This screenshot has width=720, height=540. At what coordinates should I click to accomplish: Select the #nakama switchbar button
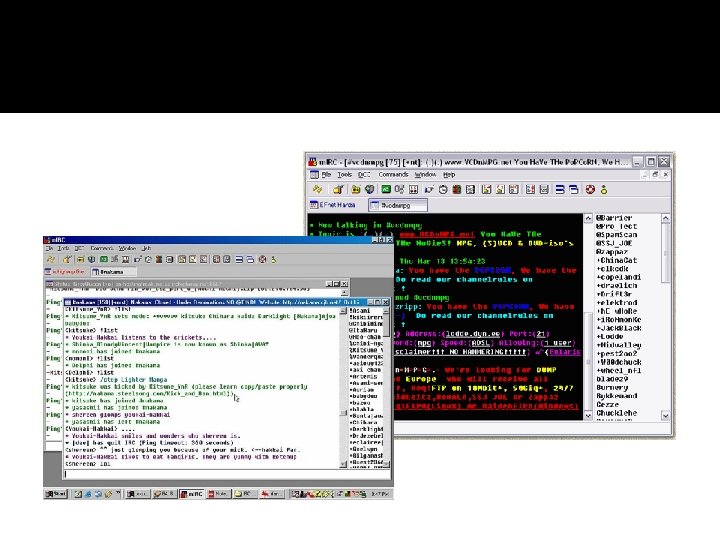(113, 272)
